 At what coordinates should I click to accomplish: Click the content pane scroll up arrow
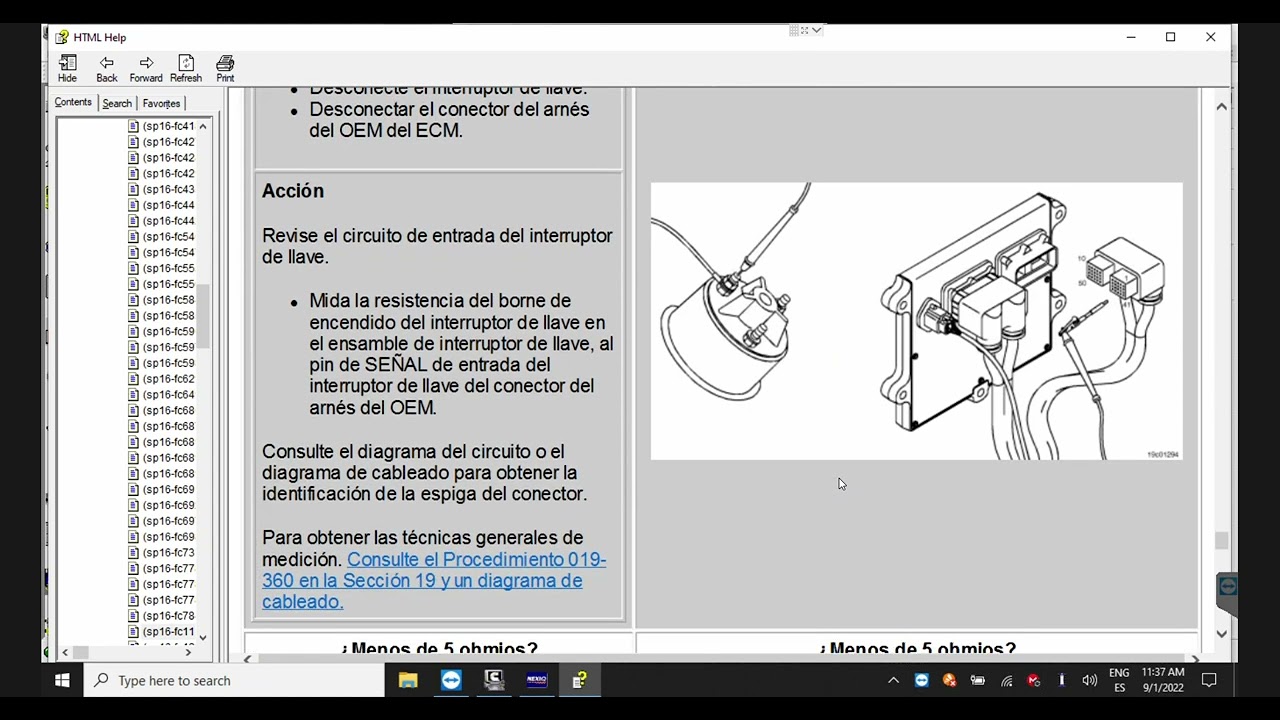[x=1221, y=105]
